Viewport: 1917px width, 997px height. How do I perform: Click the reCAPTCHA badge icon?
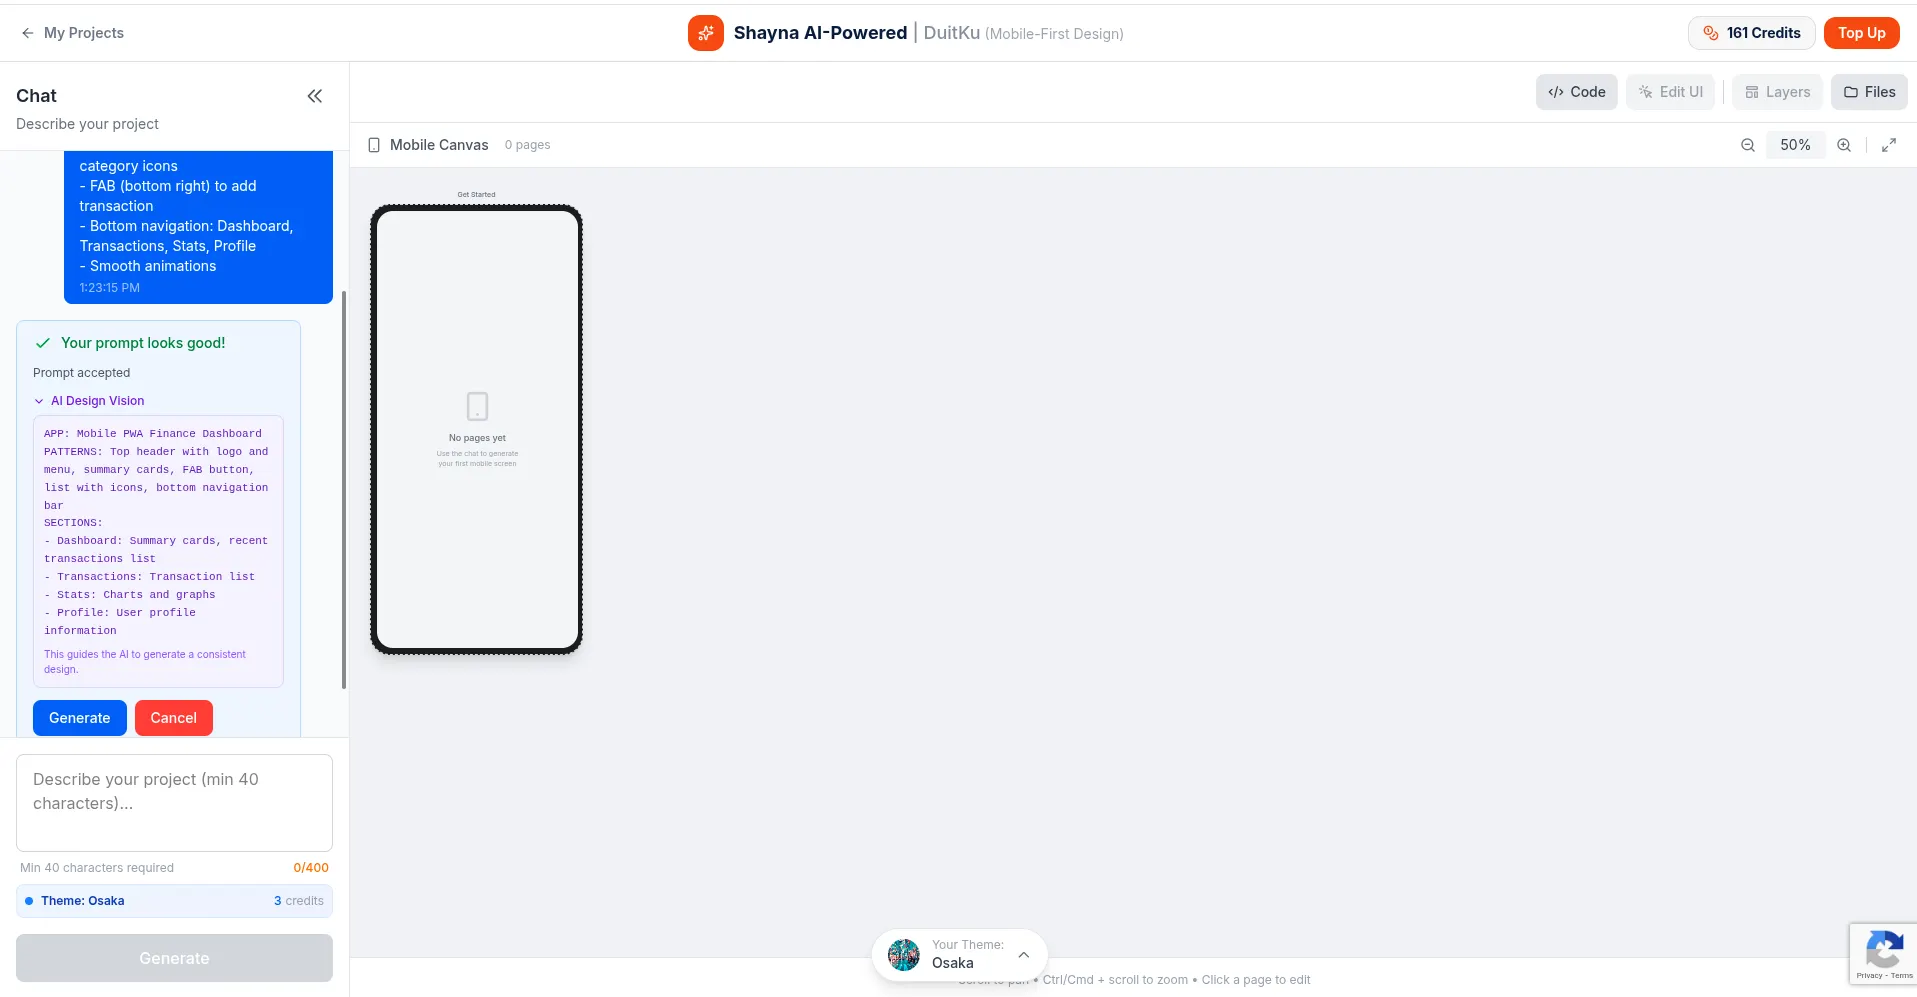tap(1883, 950)
